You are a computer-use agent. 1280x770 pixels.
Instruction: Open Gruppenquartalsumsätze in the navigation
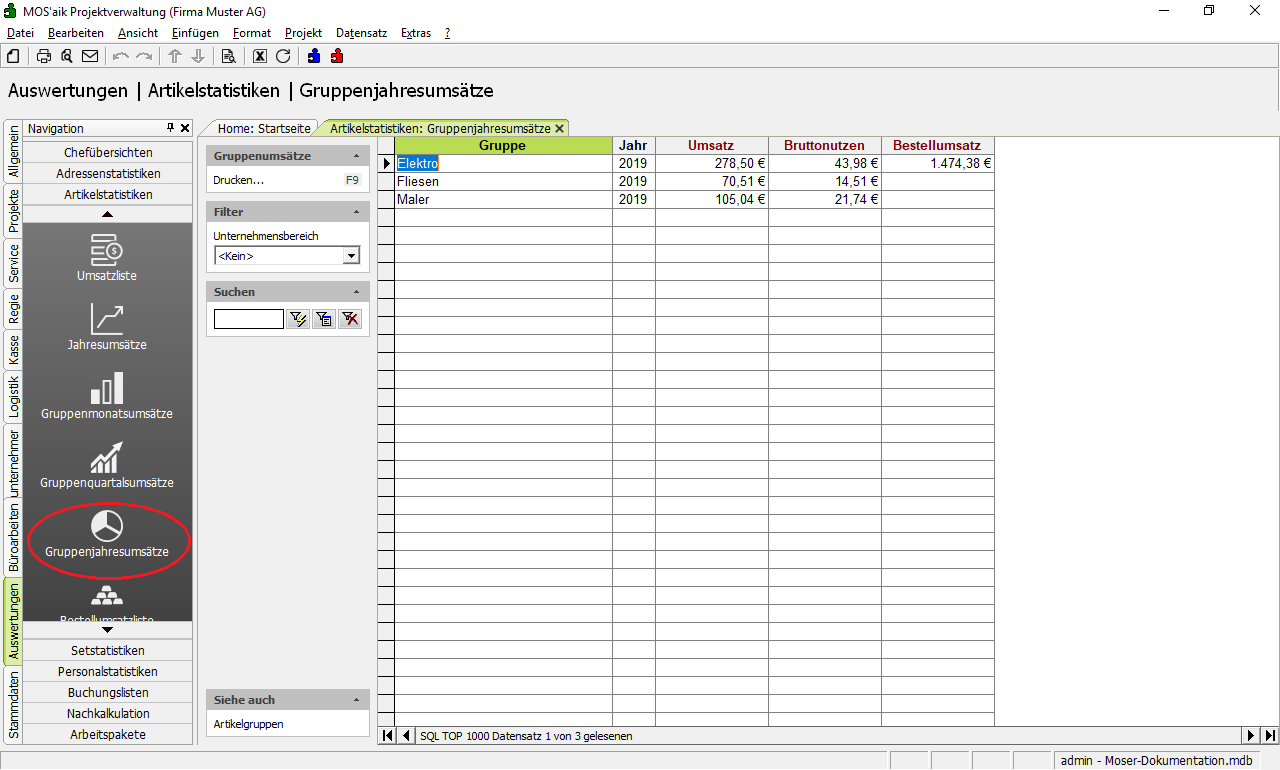pyautogui.click(x=106, y=464)
